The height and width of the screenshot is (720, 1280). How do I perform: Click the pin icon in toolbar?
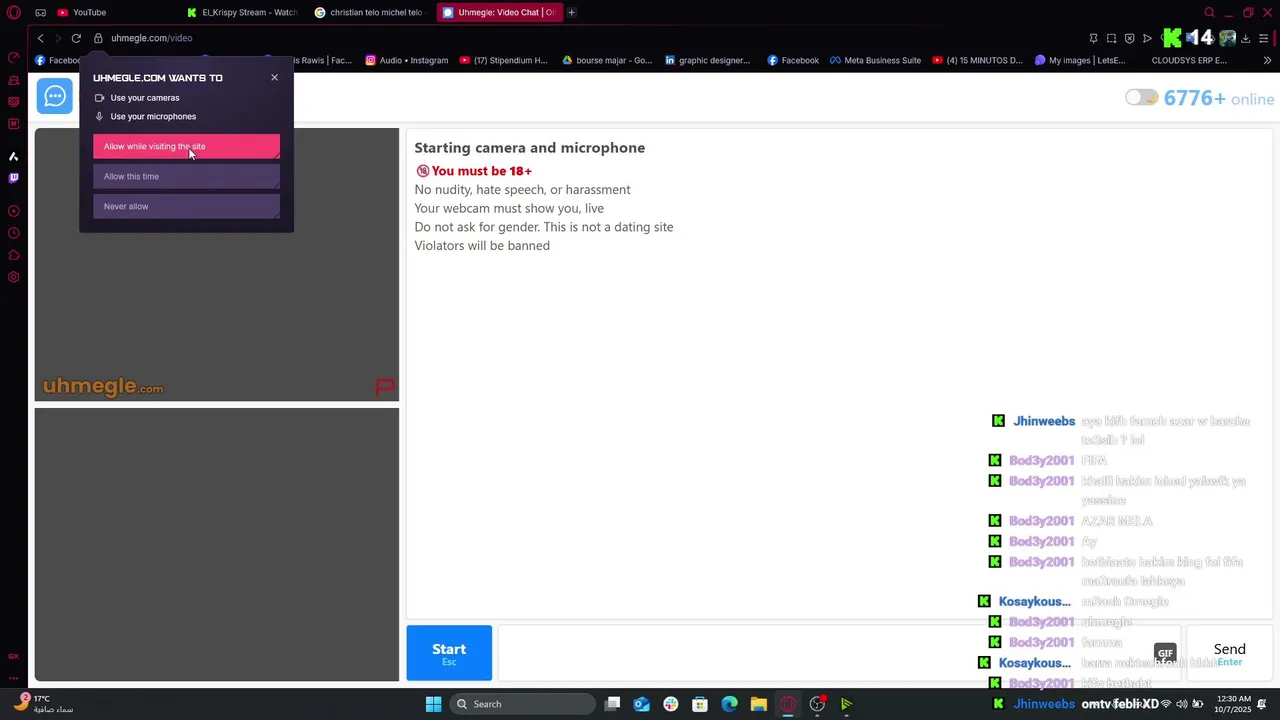[1093, 38]
